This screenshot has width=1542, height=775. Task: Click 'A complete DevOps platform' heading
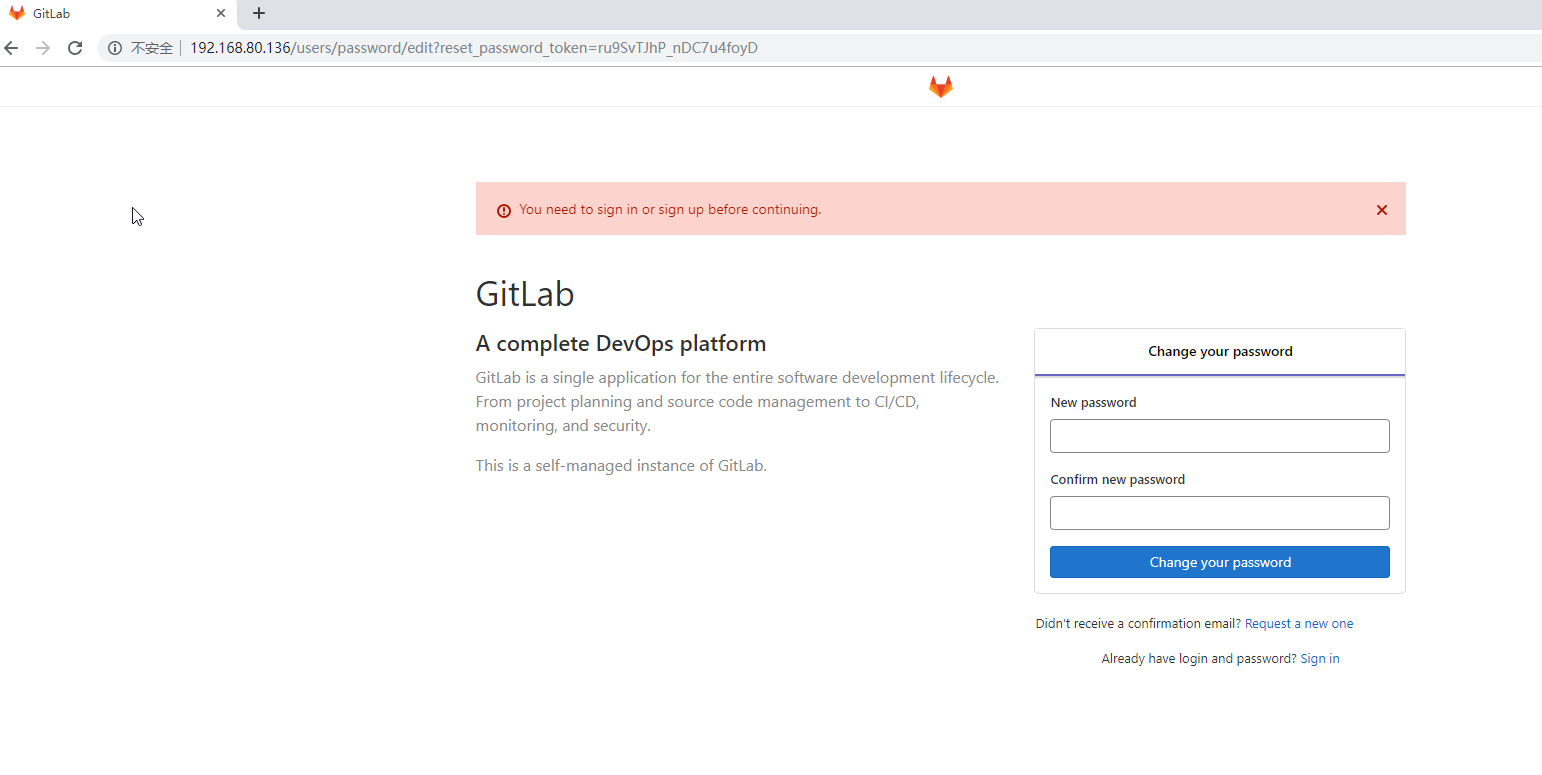click(x=621, y=344)
